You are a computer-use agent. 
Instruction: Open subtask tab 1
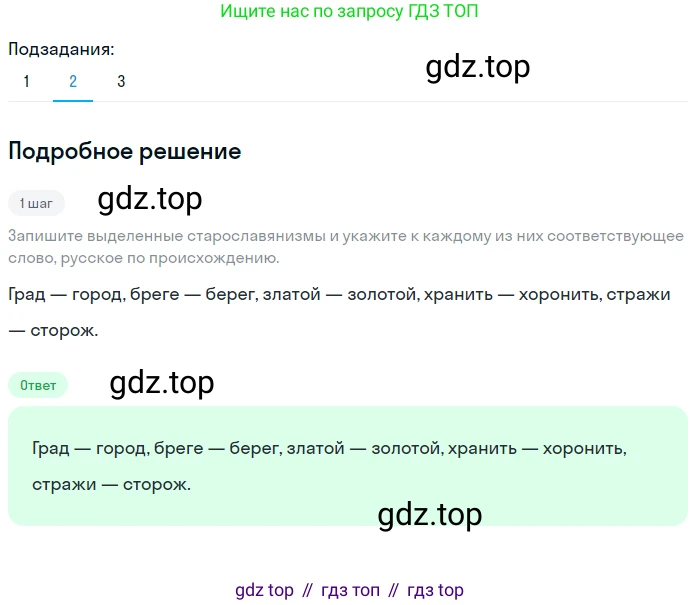click(26, 82)
